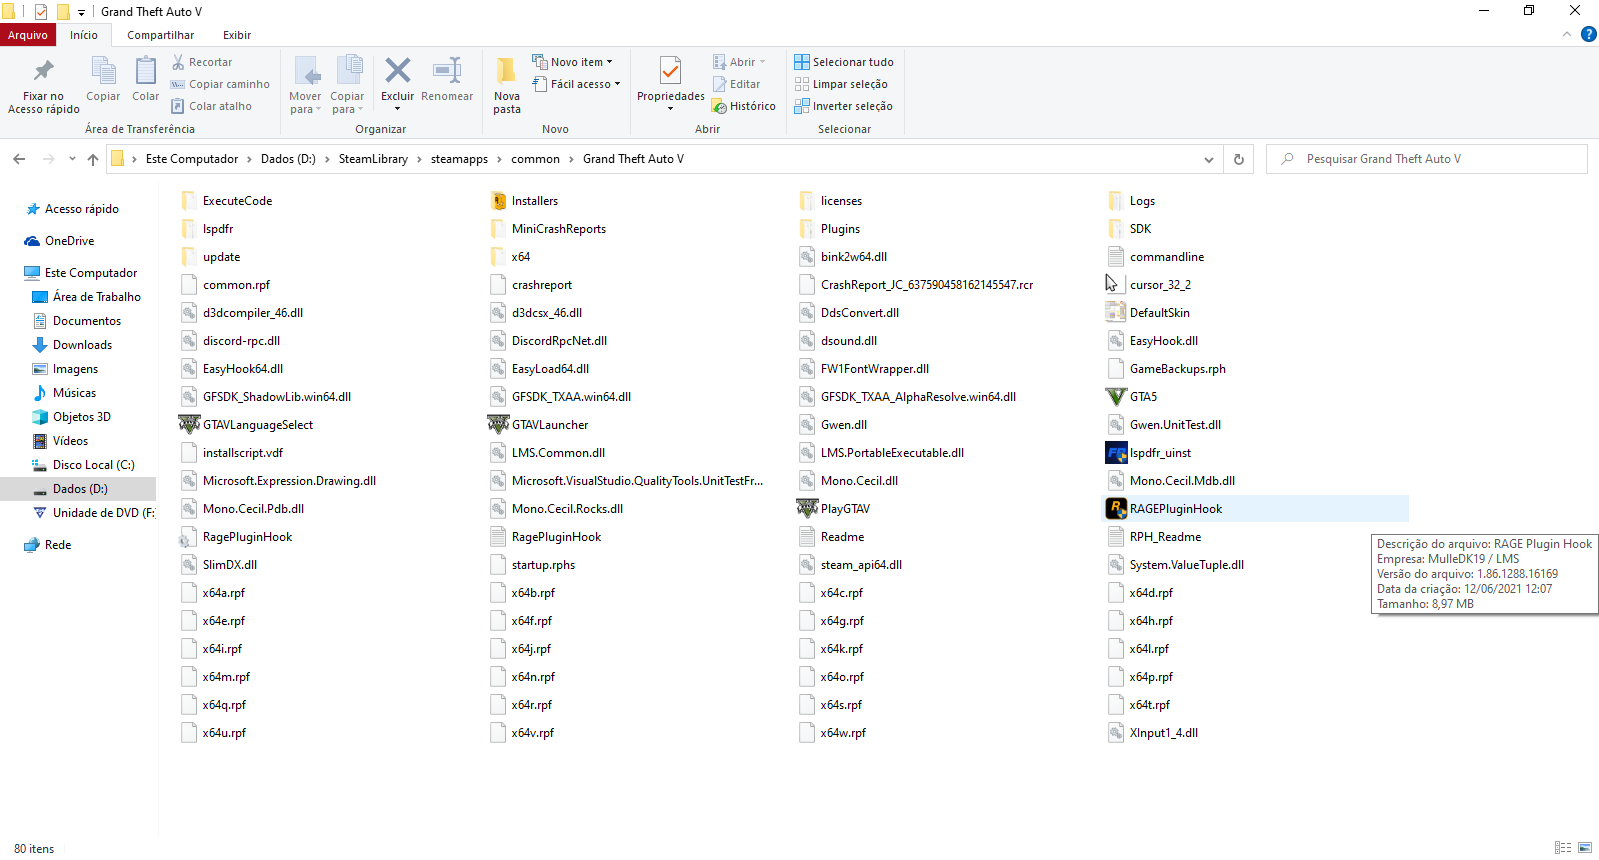Viewport: 1599px width, 860px height.
Task: Navigate to steamapps in the address path
Action: click(459, 159)
